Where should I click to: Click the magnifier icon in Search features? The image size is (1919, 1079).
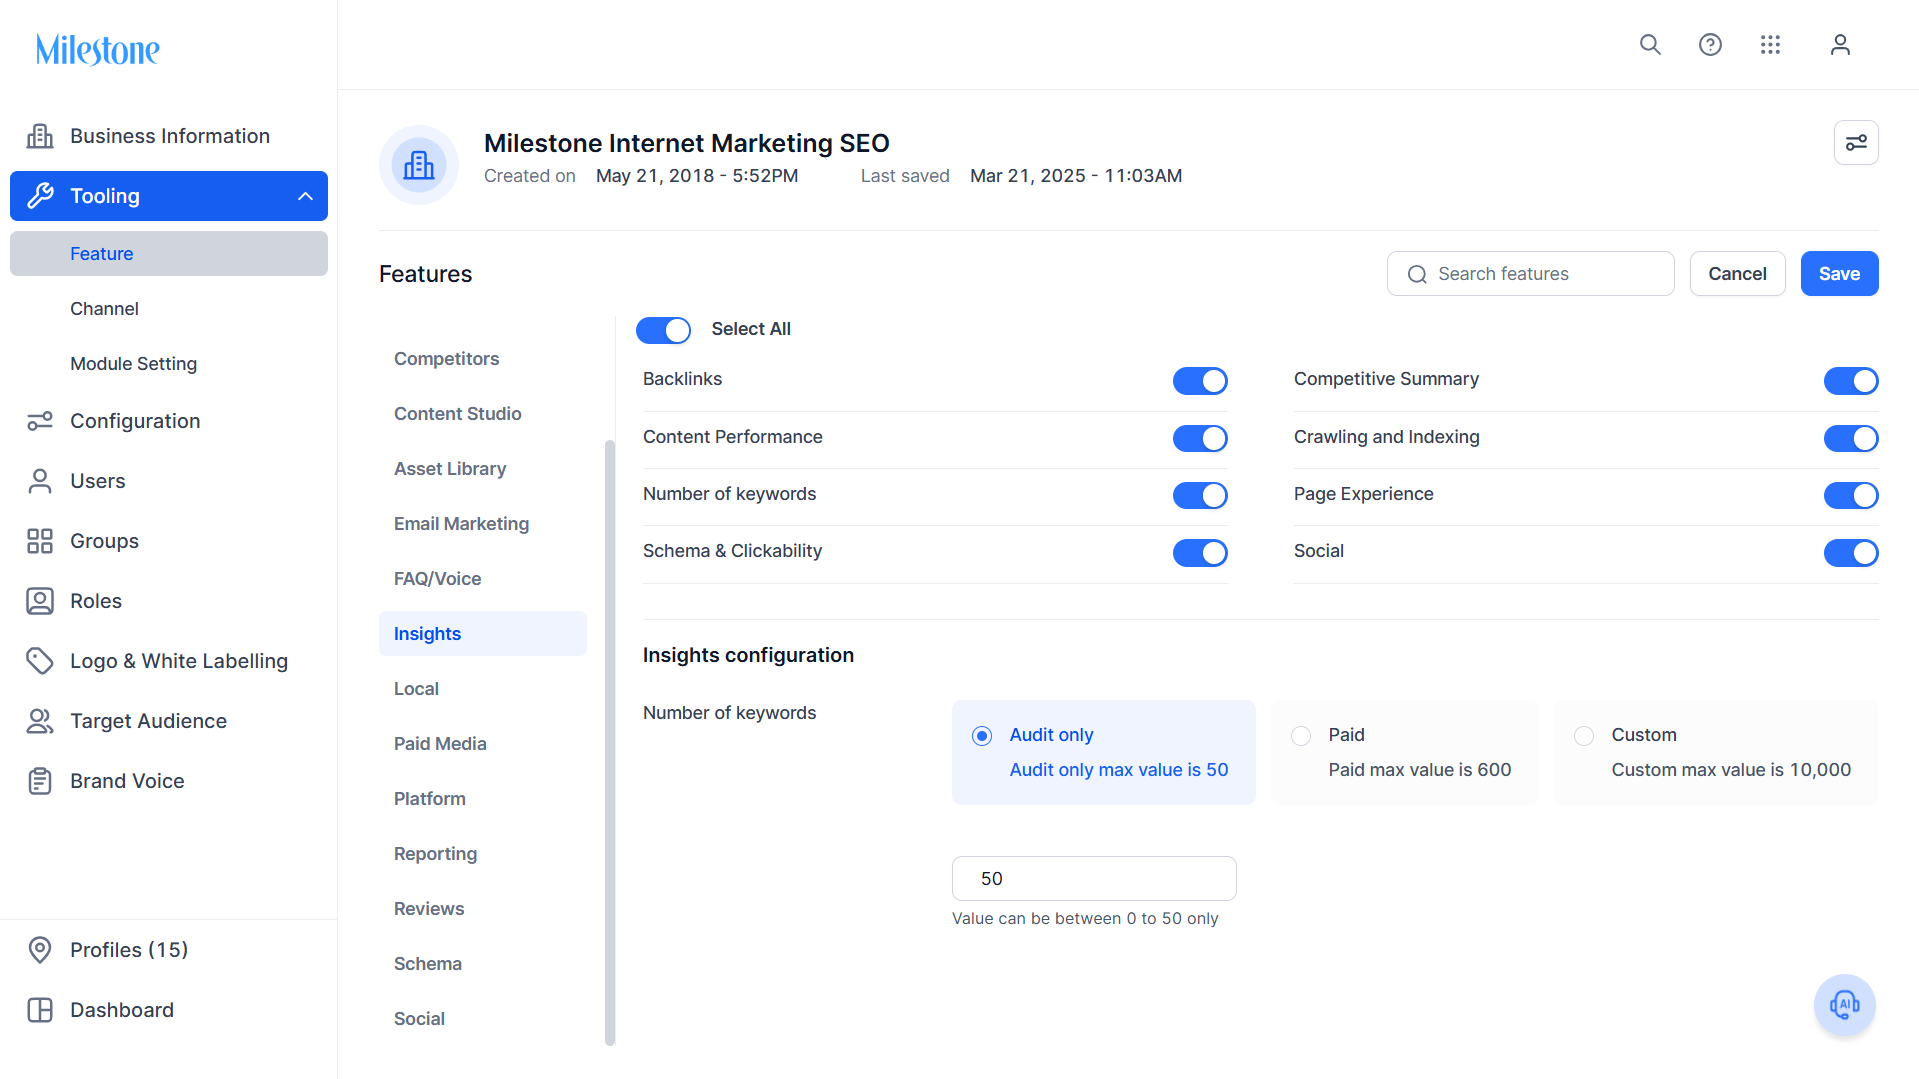1417,274
